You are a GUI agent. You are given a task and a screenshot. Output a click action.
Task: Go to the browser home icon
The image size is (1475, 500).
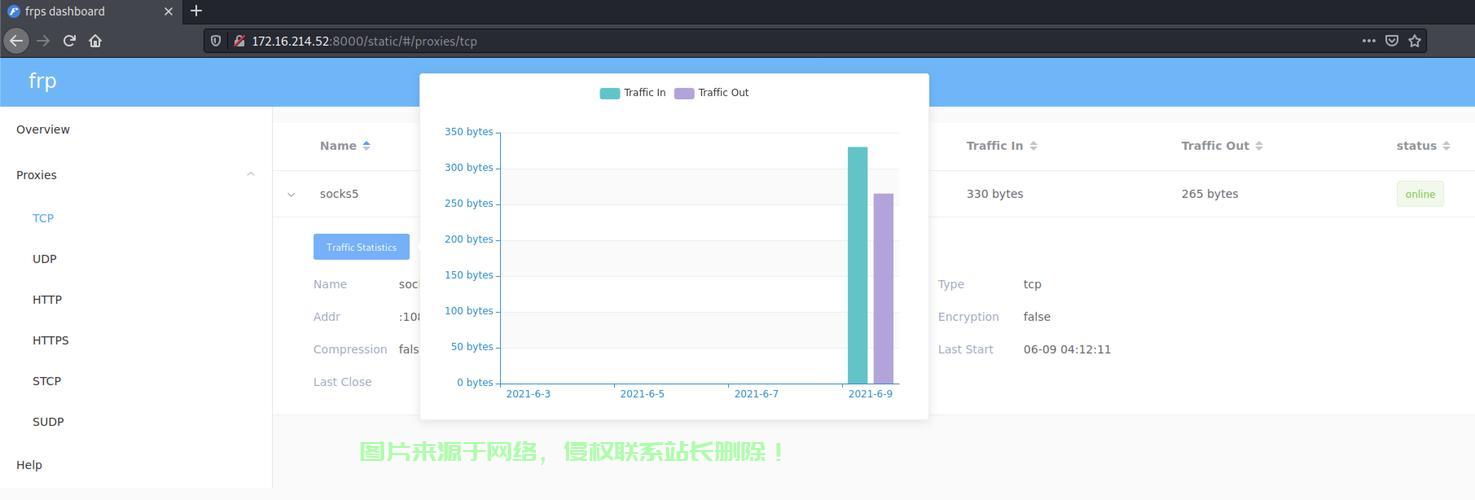point(95,41)
